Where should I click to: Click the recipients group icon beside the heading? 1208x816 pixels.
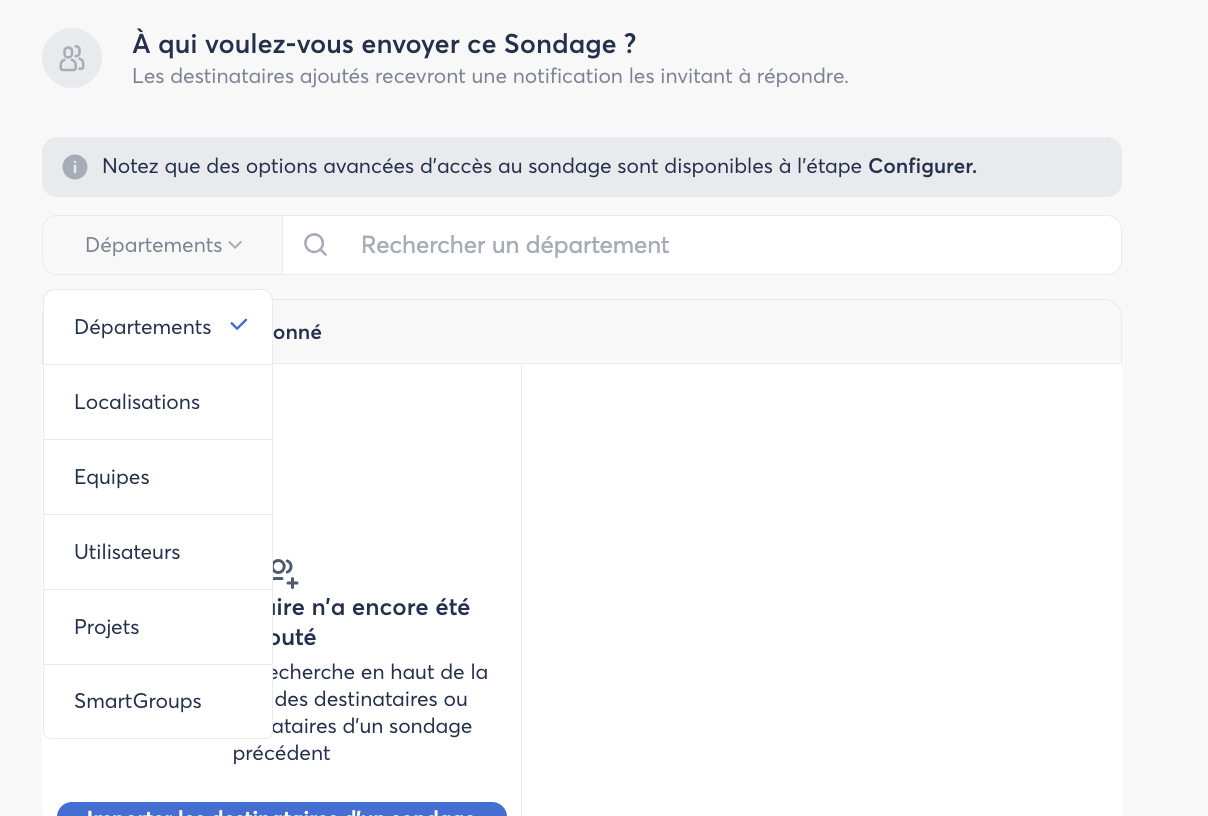[x=72, y=58]
